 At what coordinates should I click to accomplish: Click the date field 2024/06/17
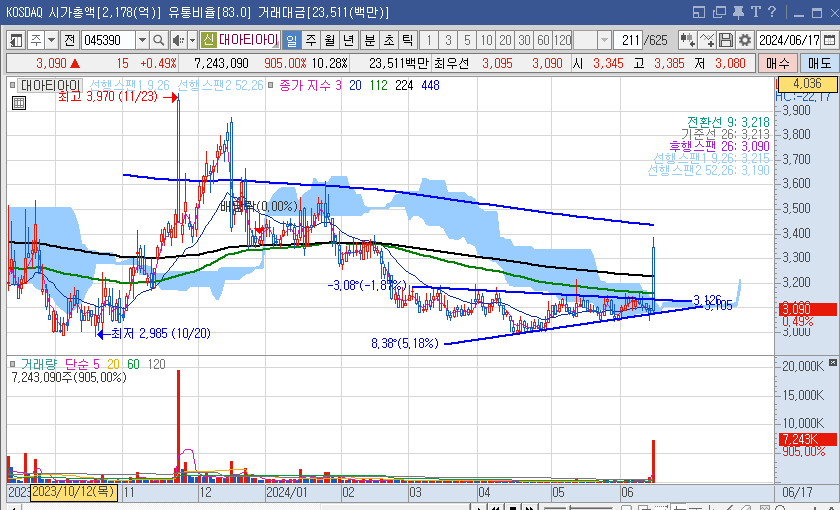[x=789, y=40]
